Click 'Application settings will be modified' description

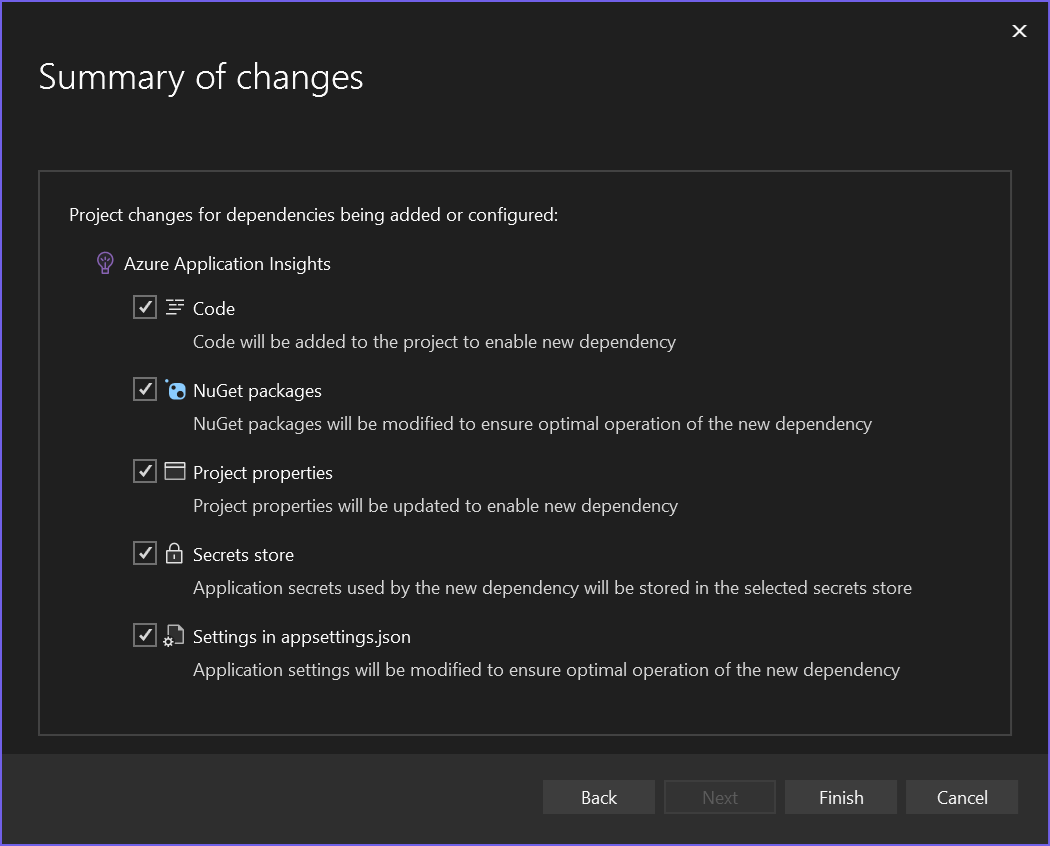click(x=546, y=670)
